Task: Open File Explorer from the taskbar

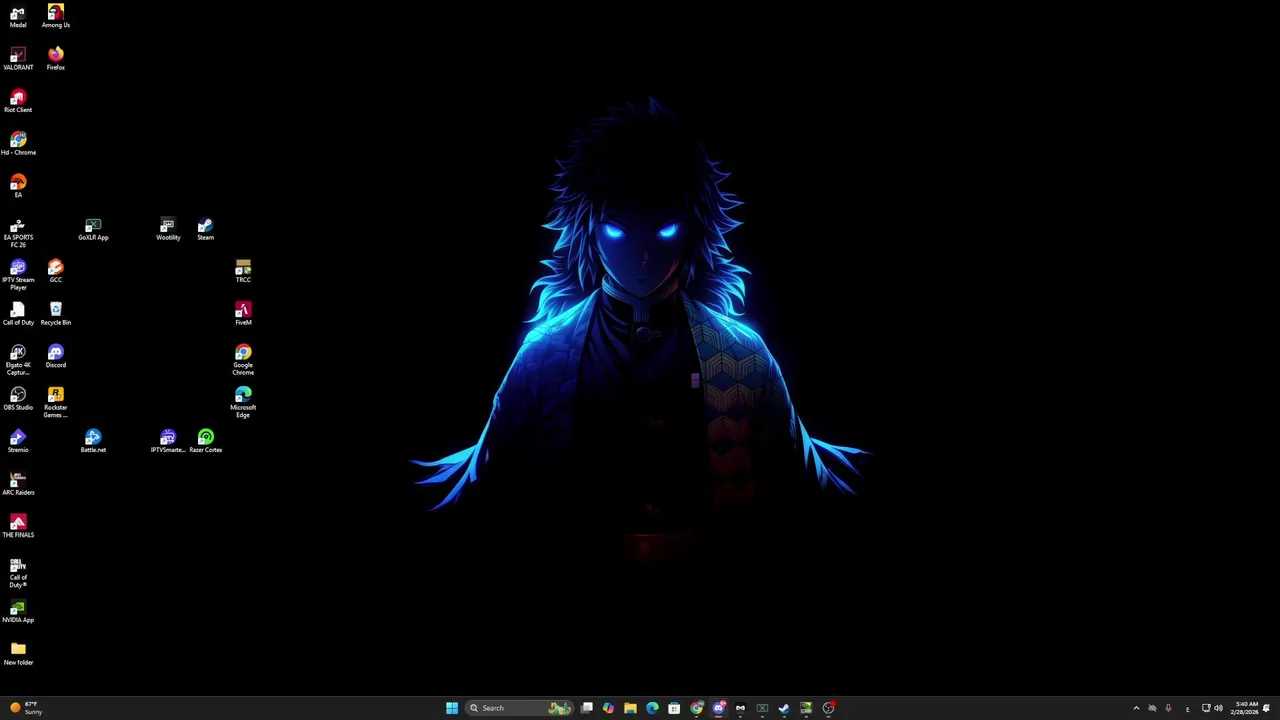Action: click(630, 708)
